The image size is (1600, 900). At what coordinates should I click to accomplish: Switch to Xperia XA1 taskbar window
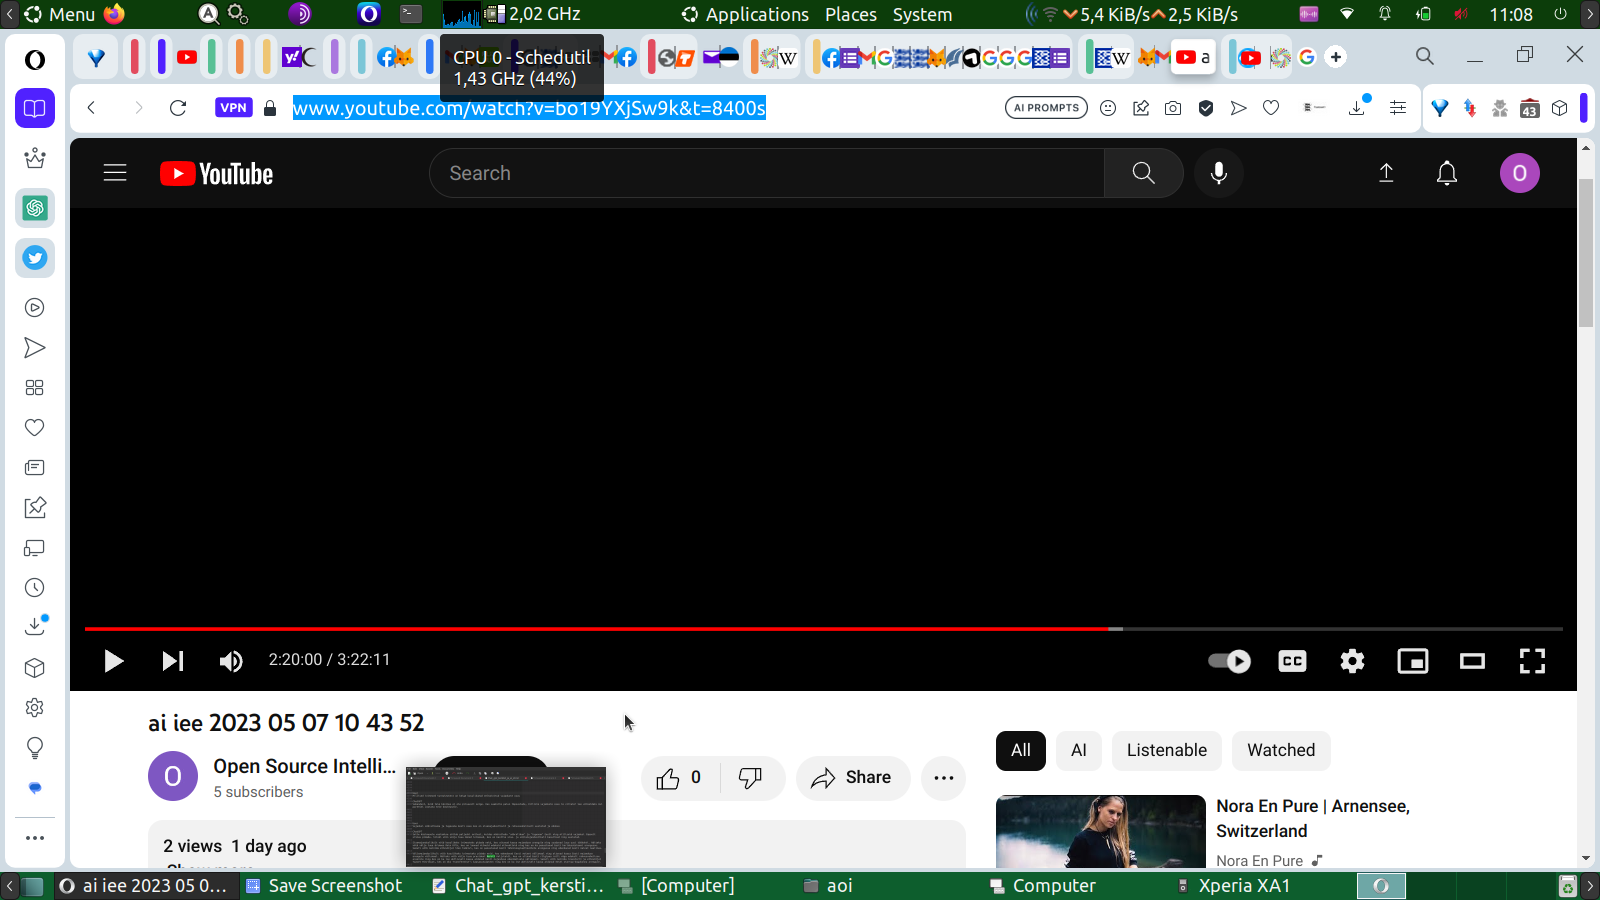click(1233, 886)
